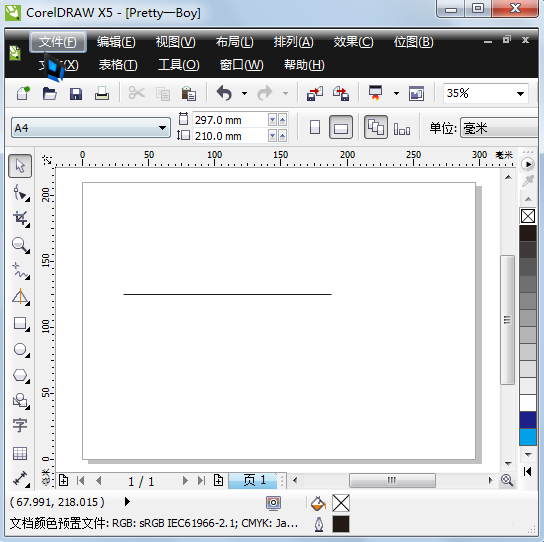This screenshot has width=544, height=542.
Task: Go to the first page
Action: click(80, 481)
